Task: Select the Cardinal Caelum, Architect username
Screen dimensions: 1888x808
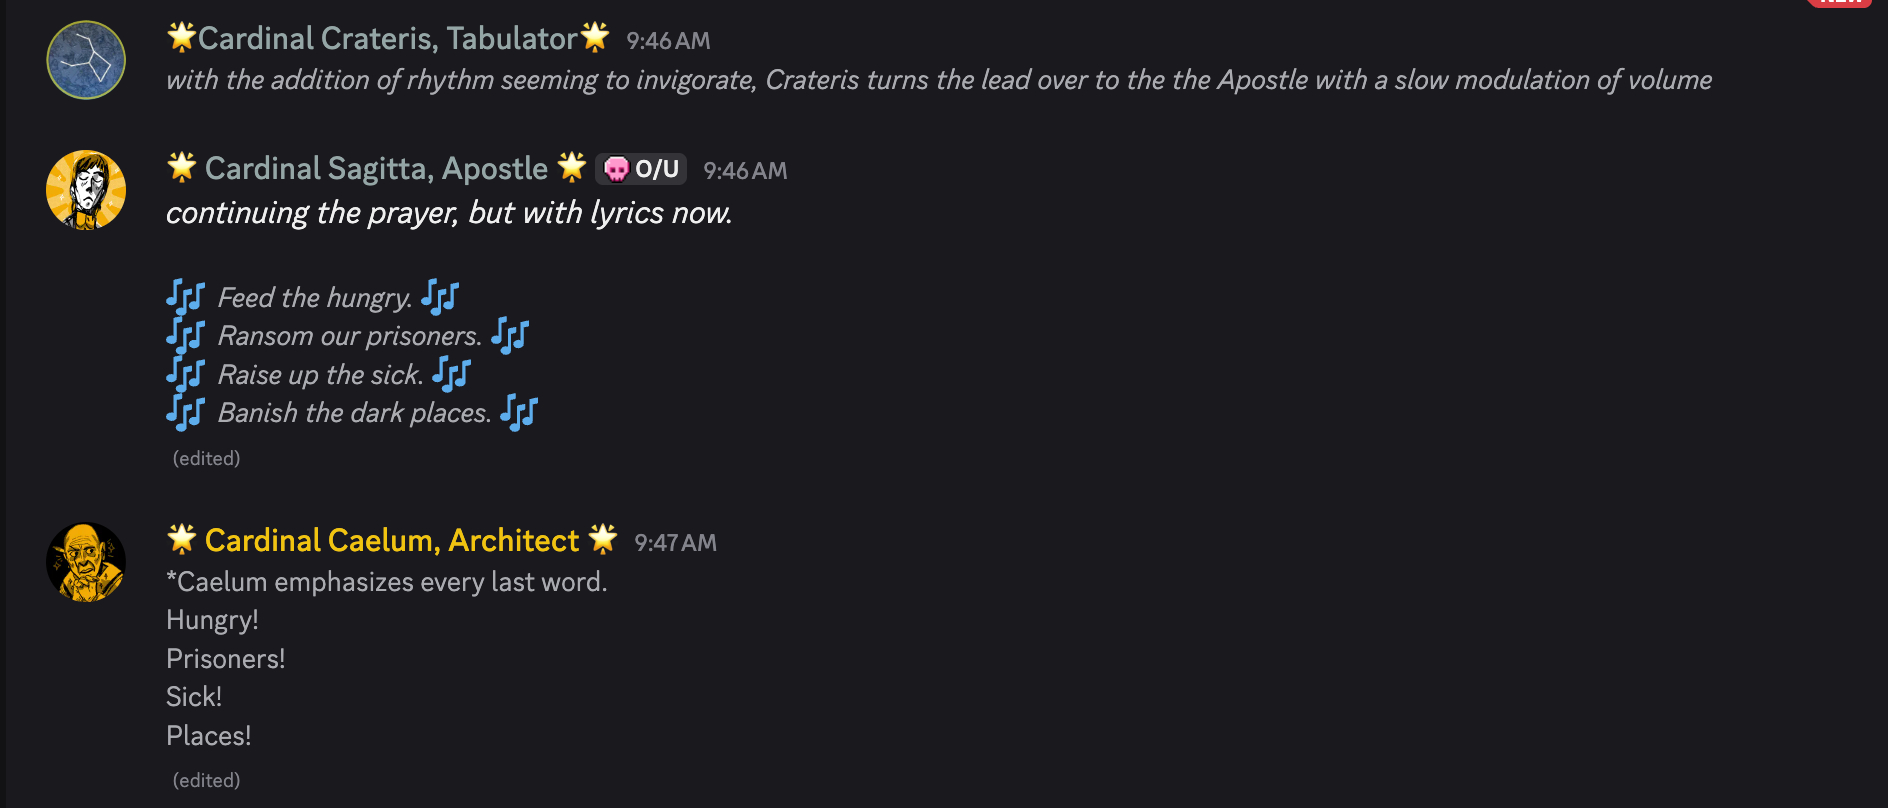Action: tap(392, 540)
